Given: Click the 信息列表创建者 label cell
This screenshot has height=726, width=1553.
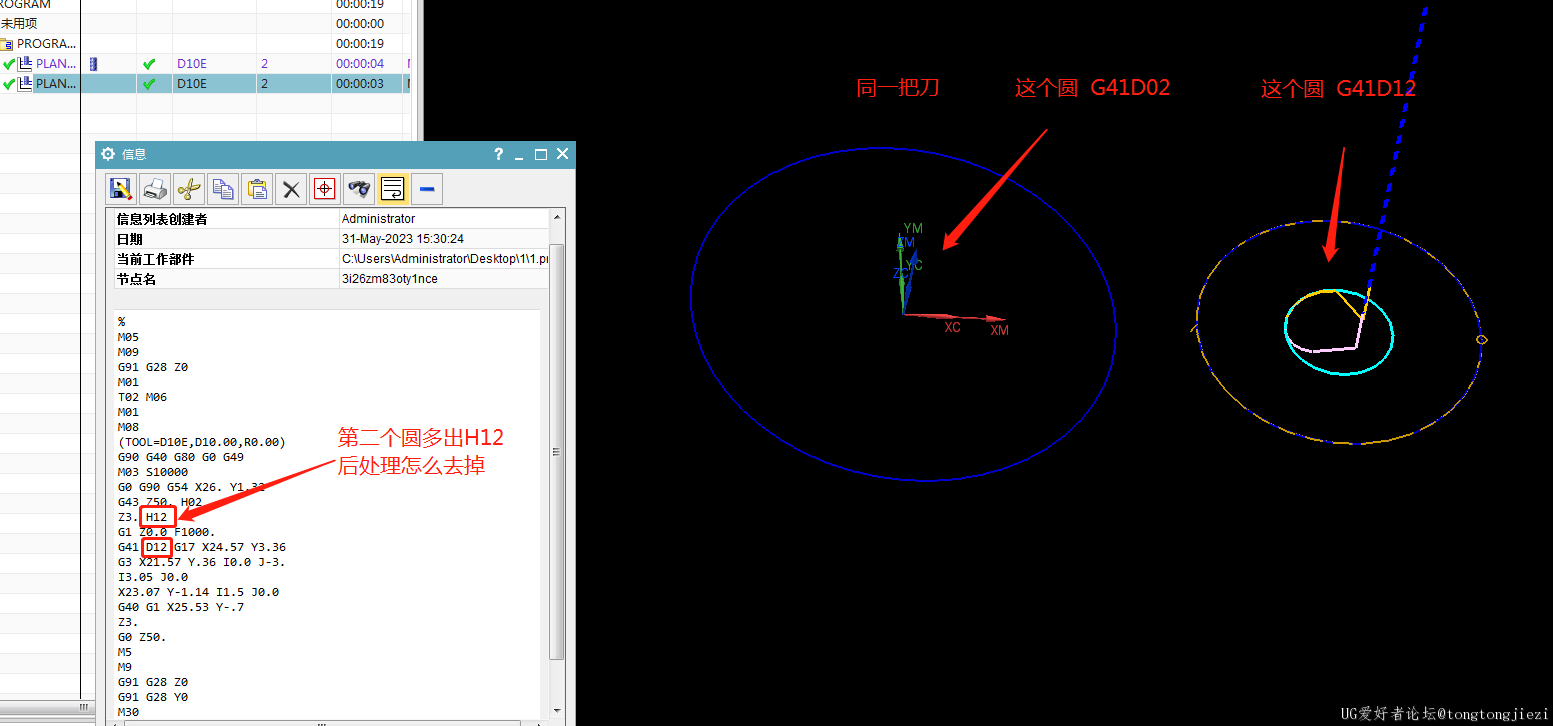Looking at the screenshot, I should click(x=226, y=219).
